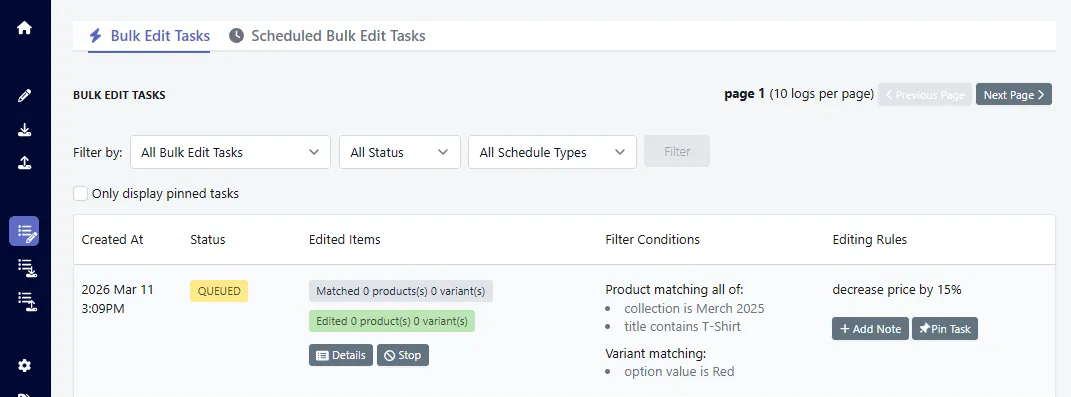Viewport: 1071px width, 397px height.
Task: Pin Task for the 15% price decrease
Action: 945,329
